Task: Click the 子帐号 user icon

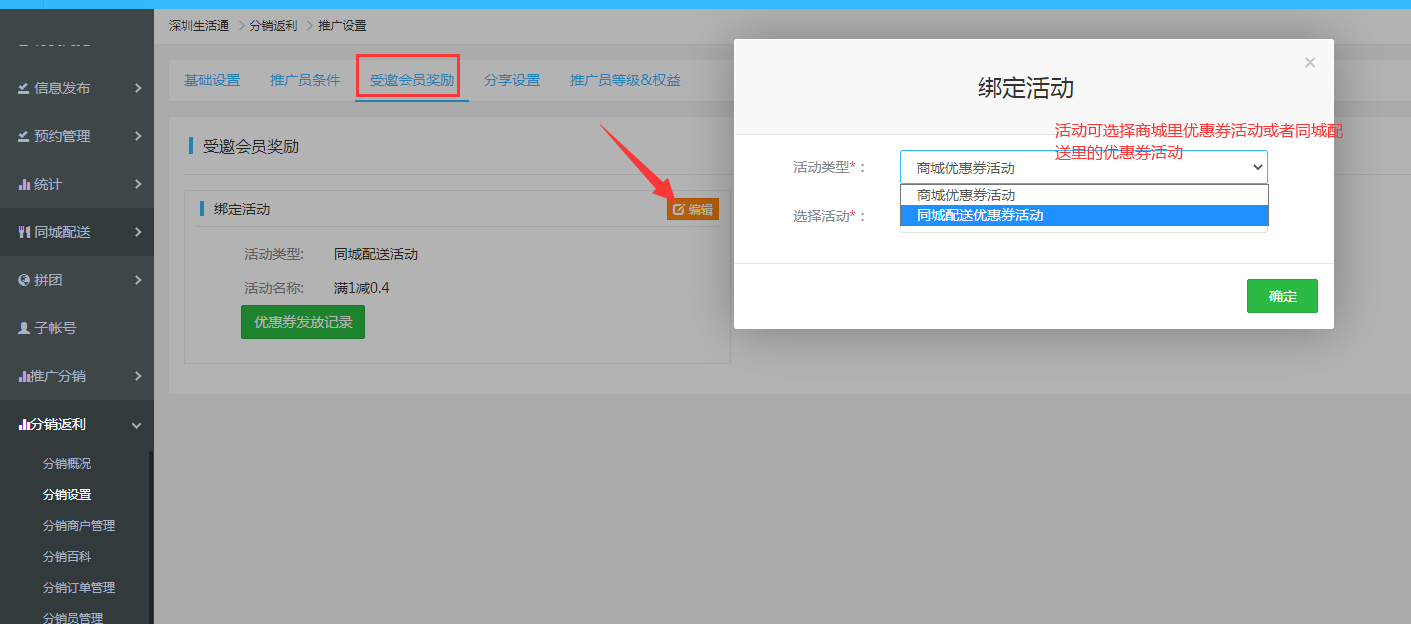Action: (x=24, y=328)
